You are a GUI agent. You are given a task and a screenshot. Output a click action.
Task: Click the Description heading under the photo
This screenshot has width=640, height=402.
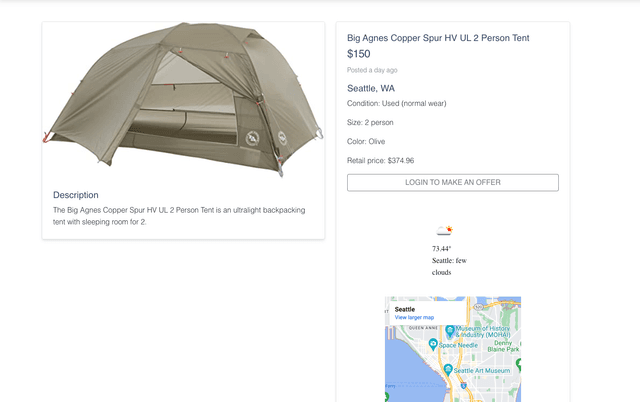[x=76, y=195]
